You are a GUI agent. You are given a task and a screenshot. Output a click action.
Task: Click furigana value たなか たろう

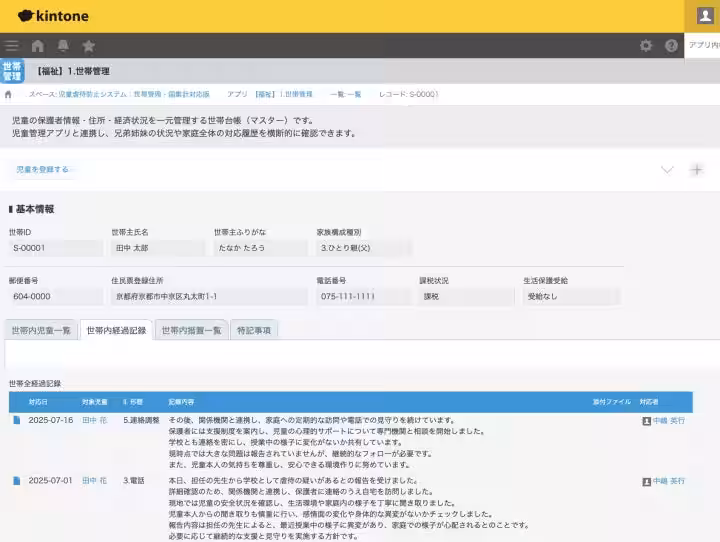point(261,248)
